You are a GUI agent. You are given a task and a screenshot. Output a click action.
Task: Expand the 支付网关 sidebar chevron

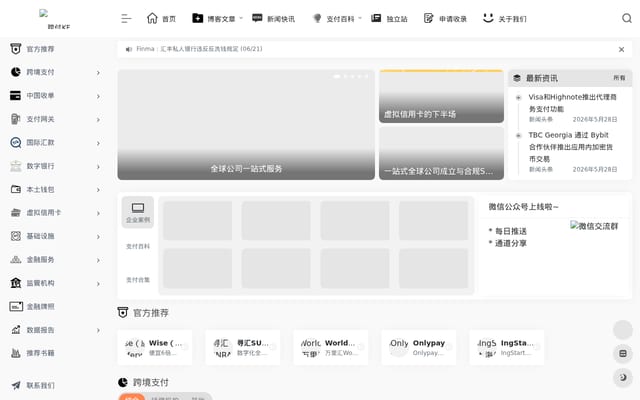98,120
